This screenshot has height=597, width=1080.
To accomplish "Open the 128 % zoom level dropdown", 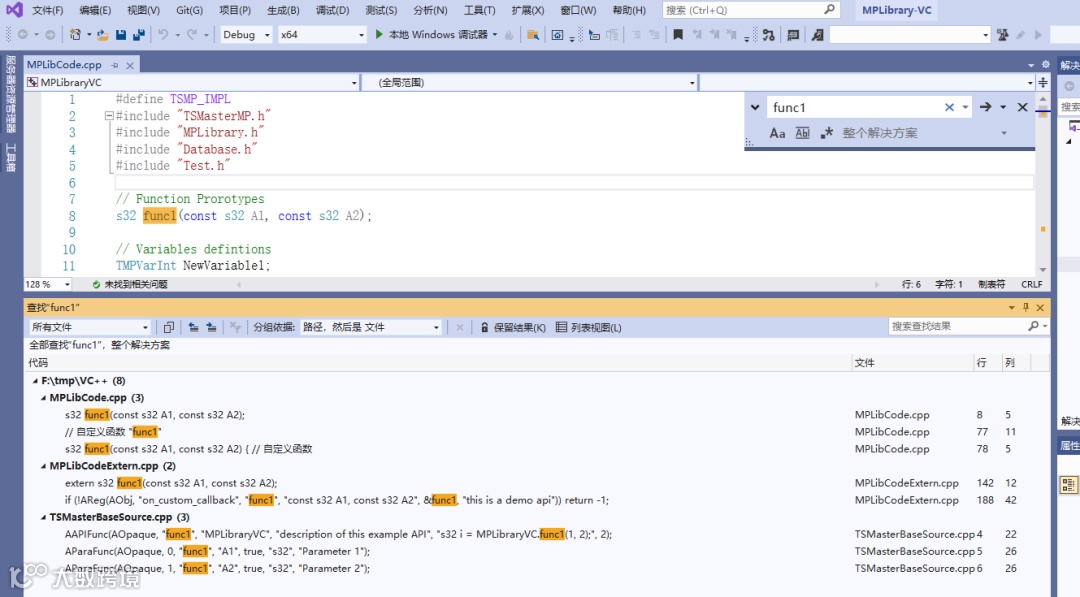I will [48, 284].
